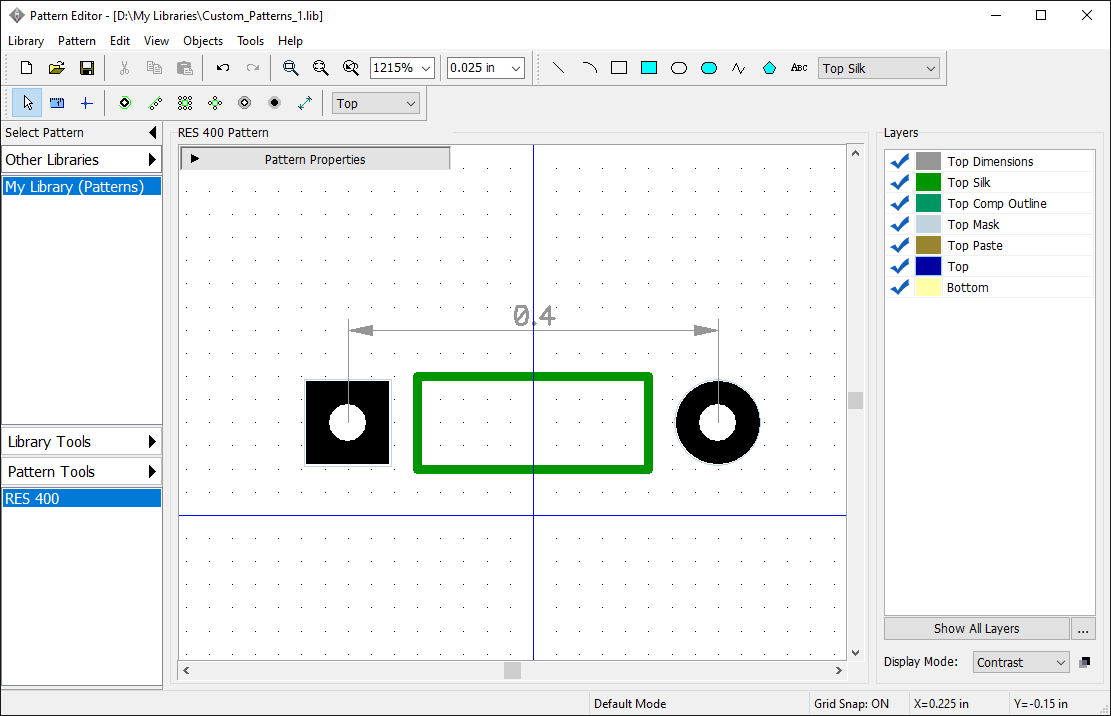
Task: Select the circular pad pattern tool
Action: pos(215,103)
